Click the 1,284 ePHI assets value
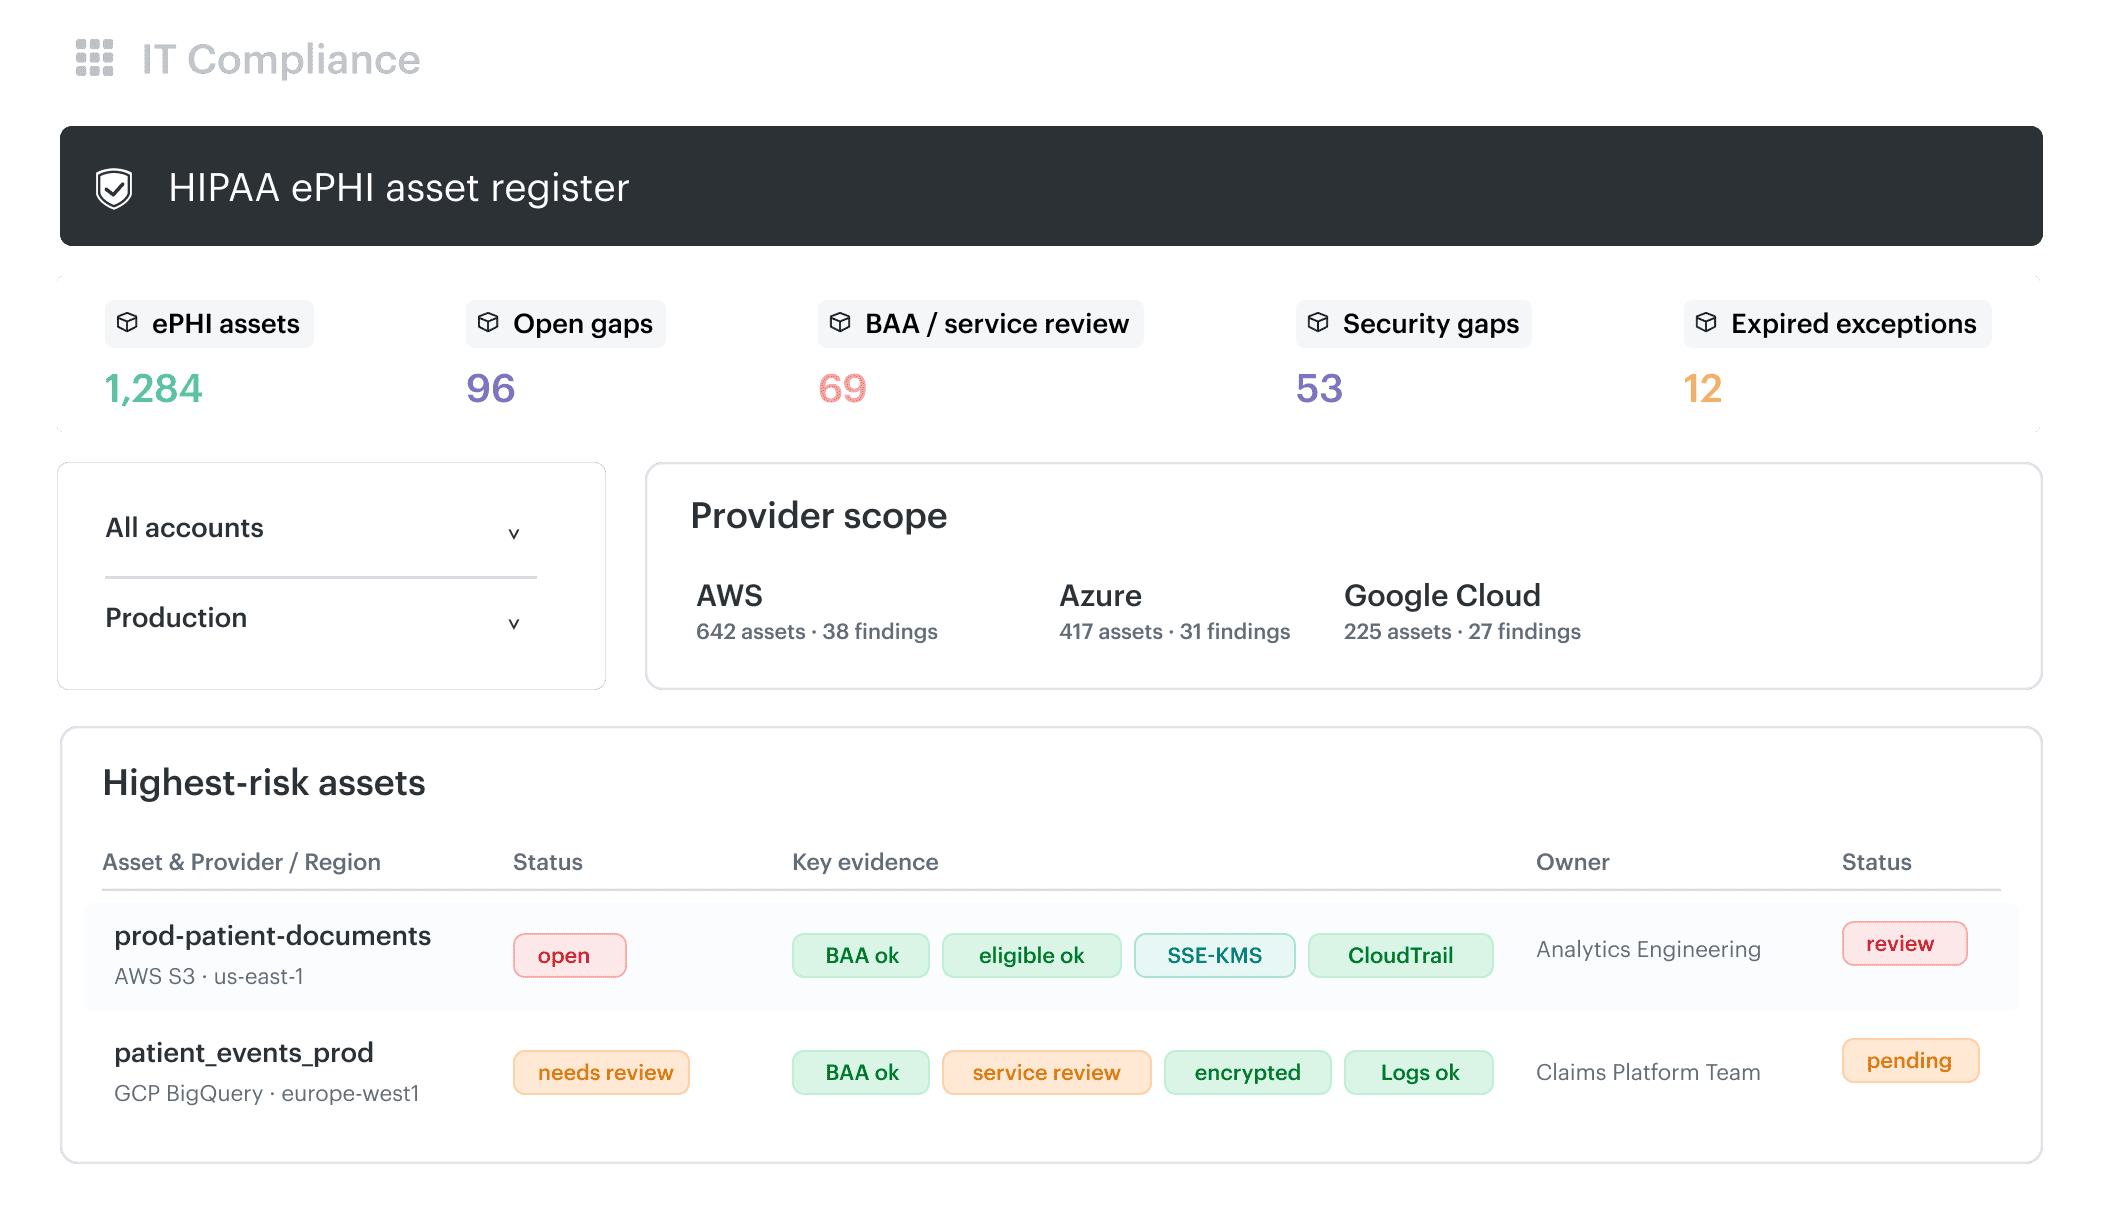 tap(153, 389)
